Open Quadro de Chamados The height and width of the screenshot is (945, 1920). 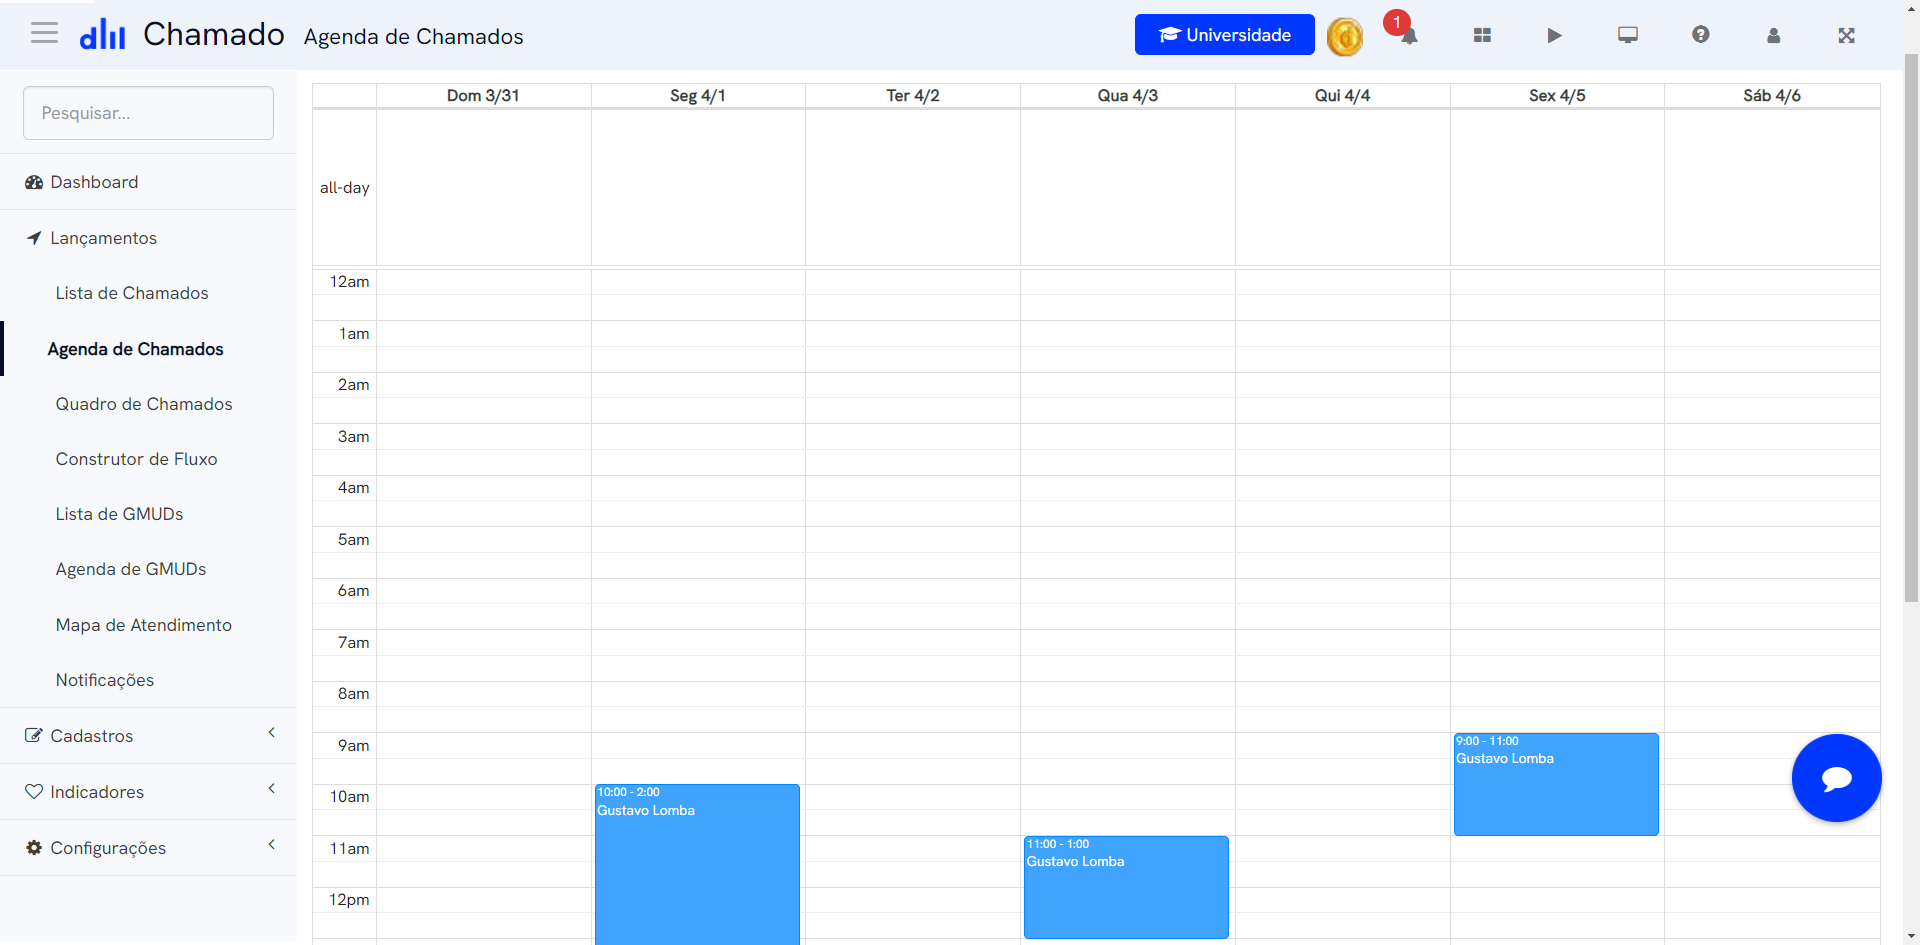point(144,404)
